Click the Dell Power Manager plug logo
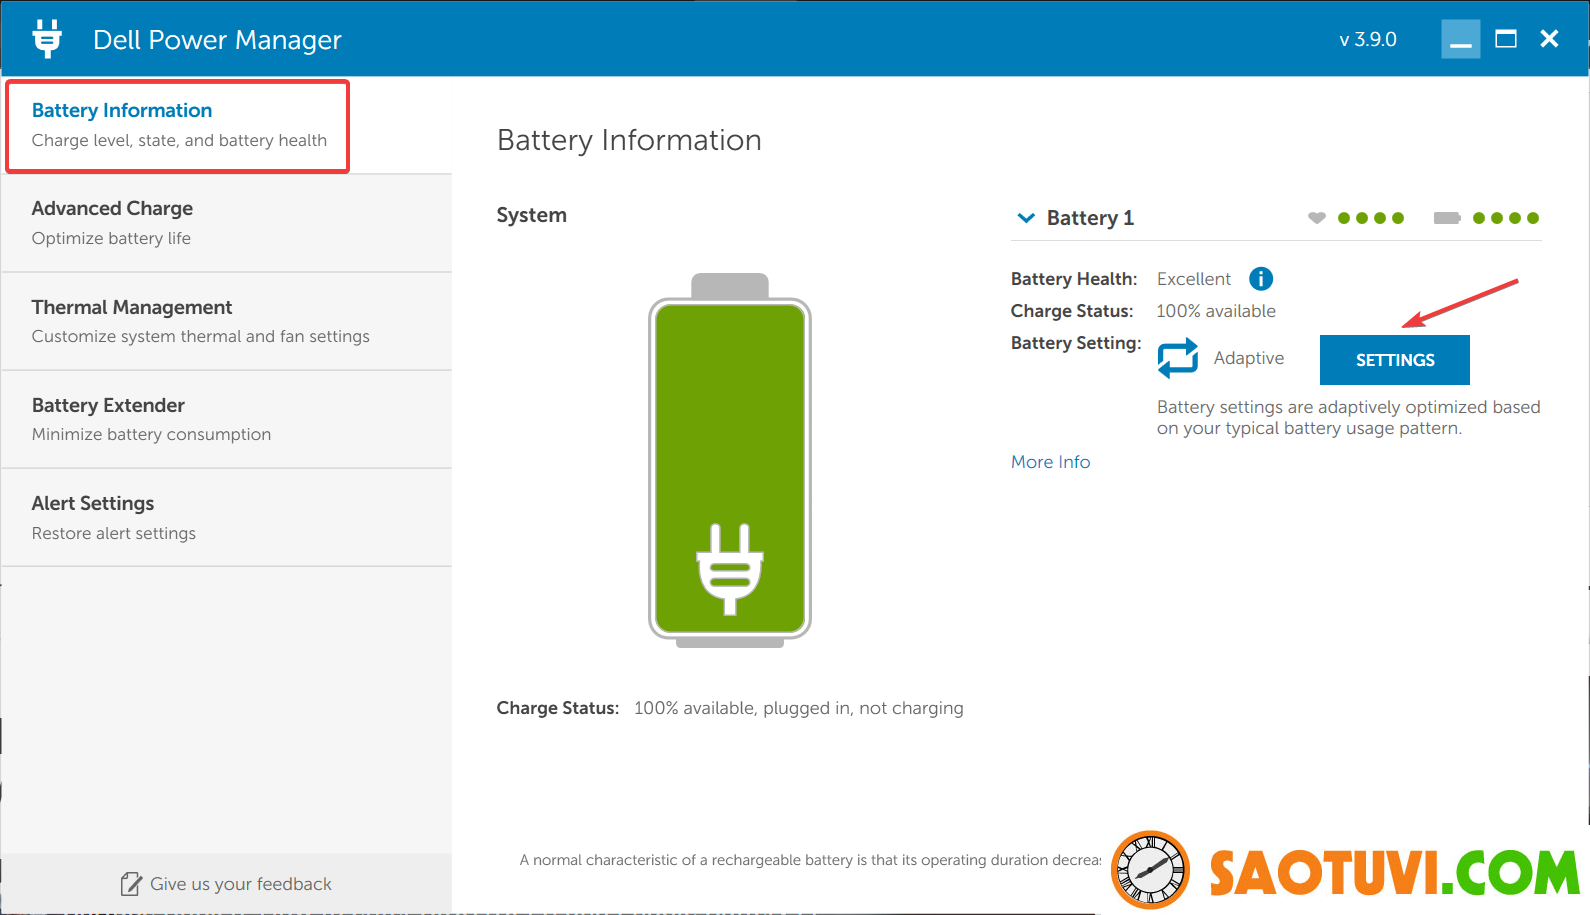 coord(47,39)
